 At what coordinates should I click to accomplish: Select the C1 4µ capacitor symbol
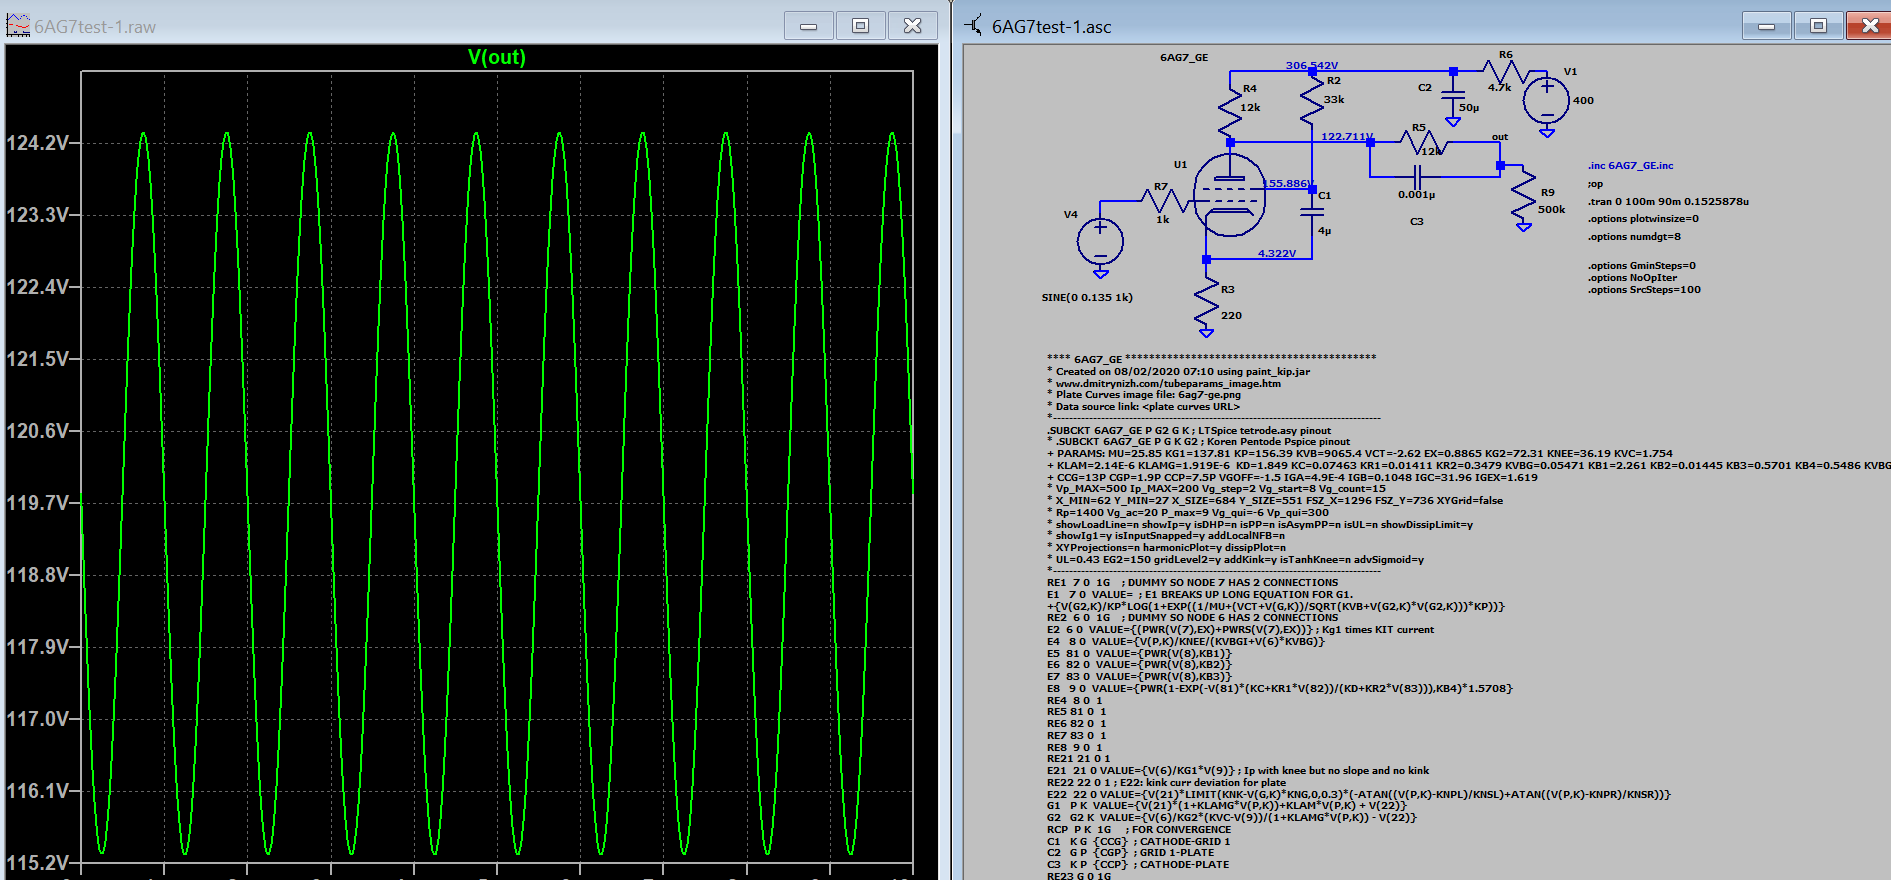1312,211
